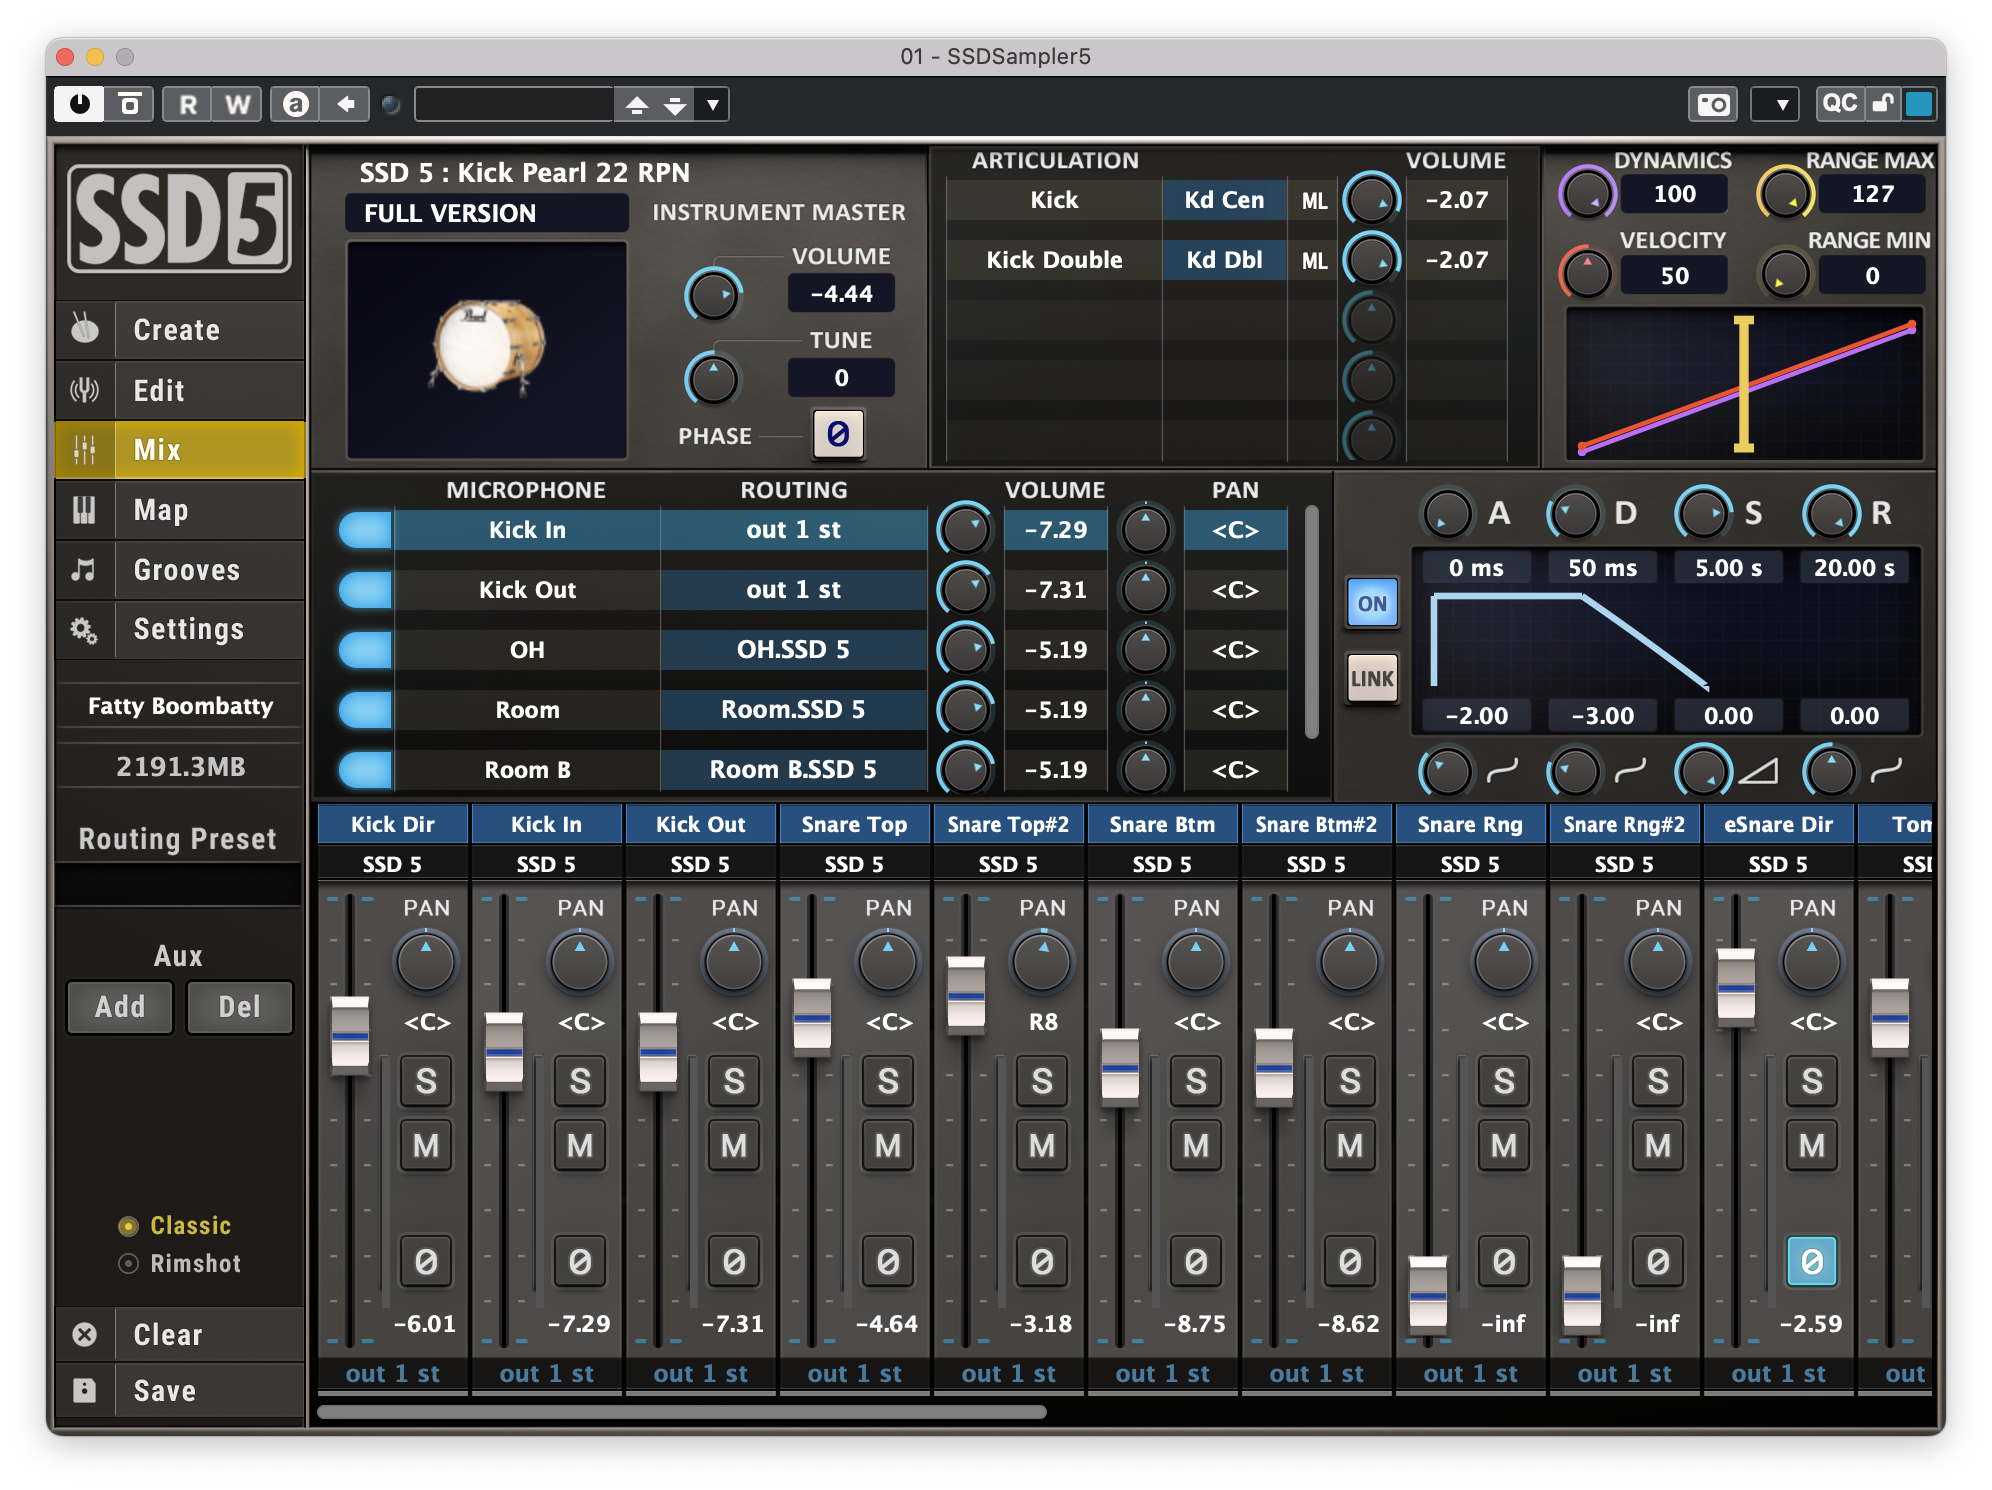This screenshot has width=1992, height=1490.
Task: Click the Save disk icon
Action: point(85,1390)
